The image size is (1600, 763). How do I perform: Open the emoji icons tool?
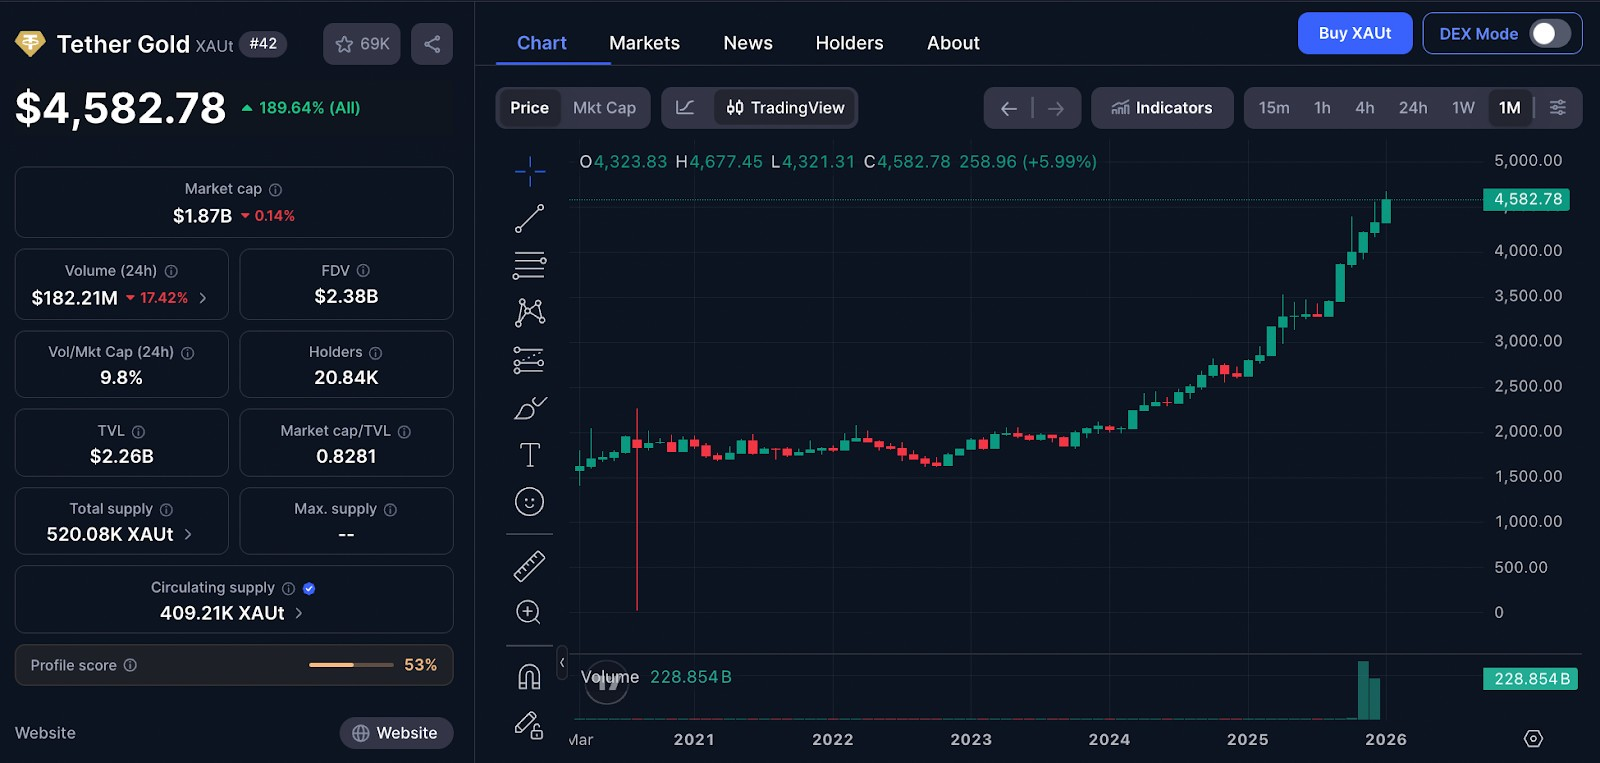(529, 502)
